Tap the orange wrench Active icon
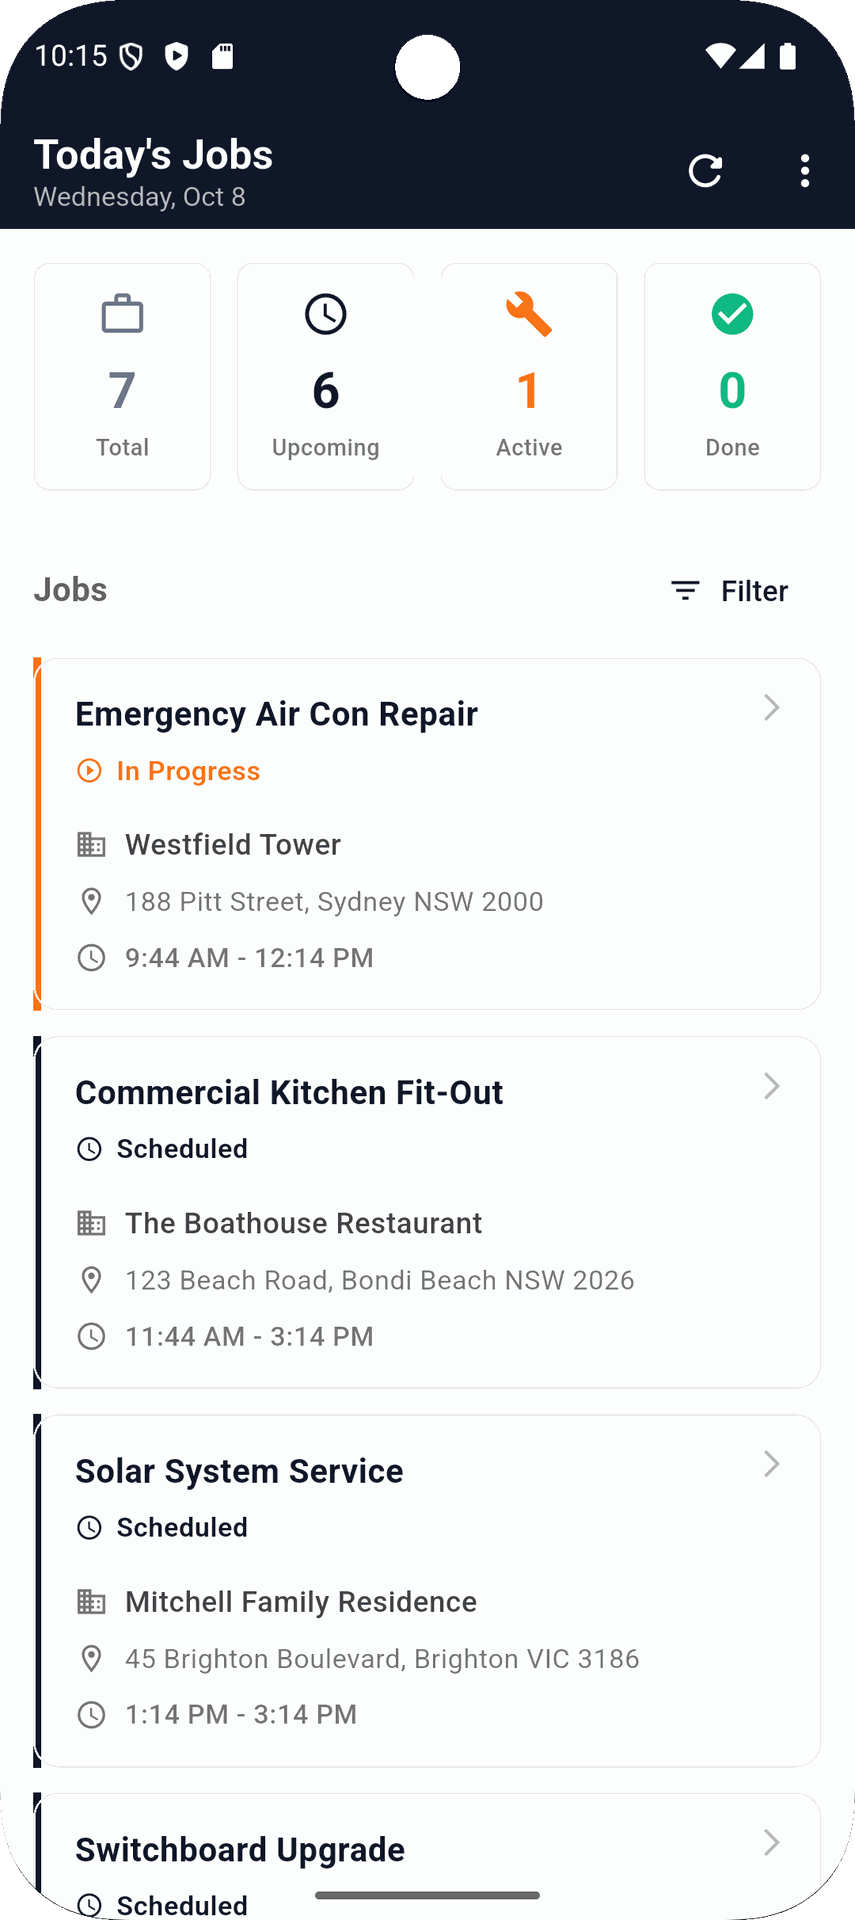This screenshot has height=1920, width=855. pos(529,314)
